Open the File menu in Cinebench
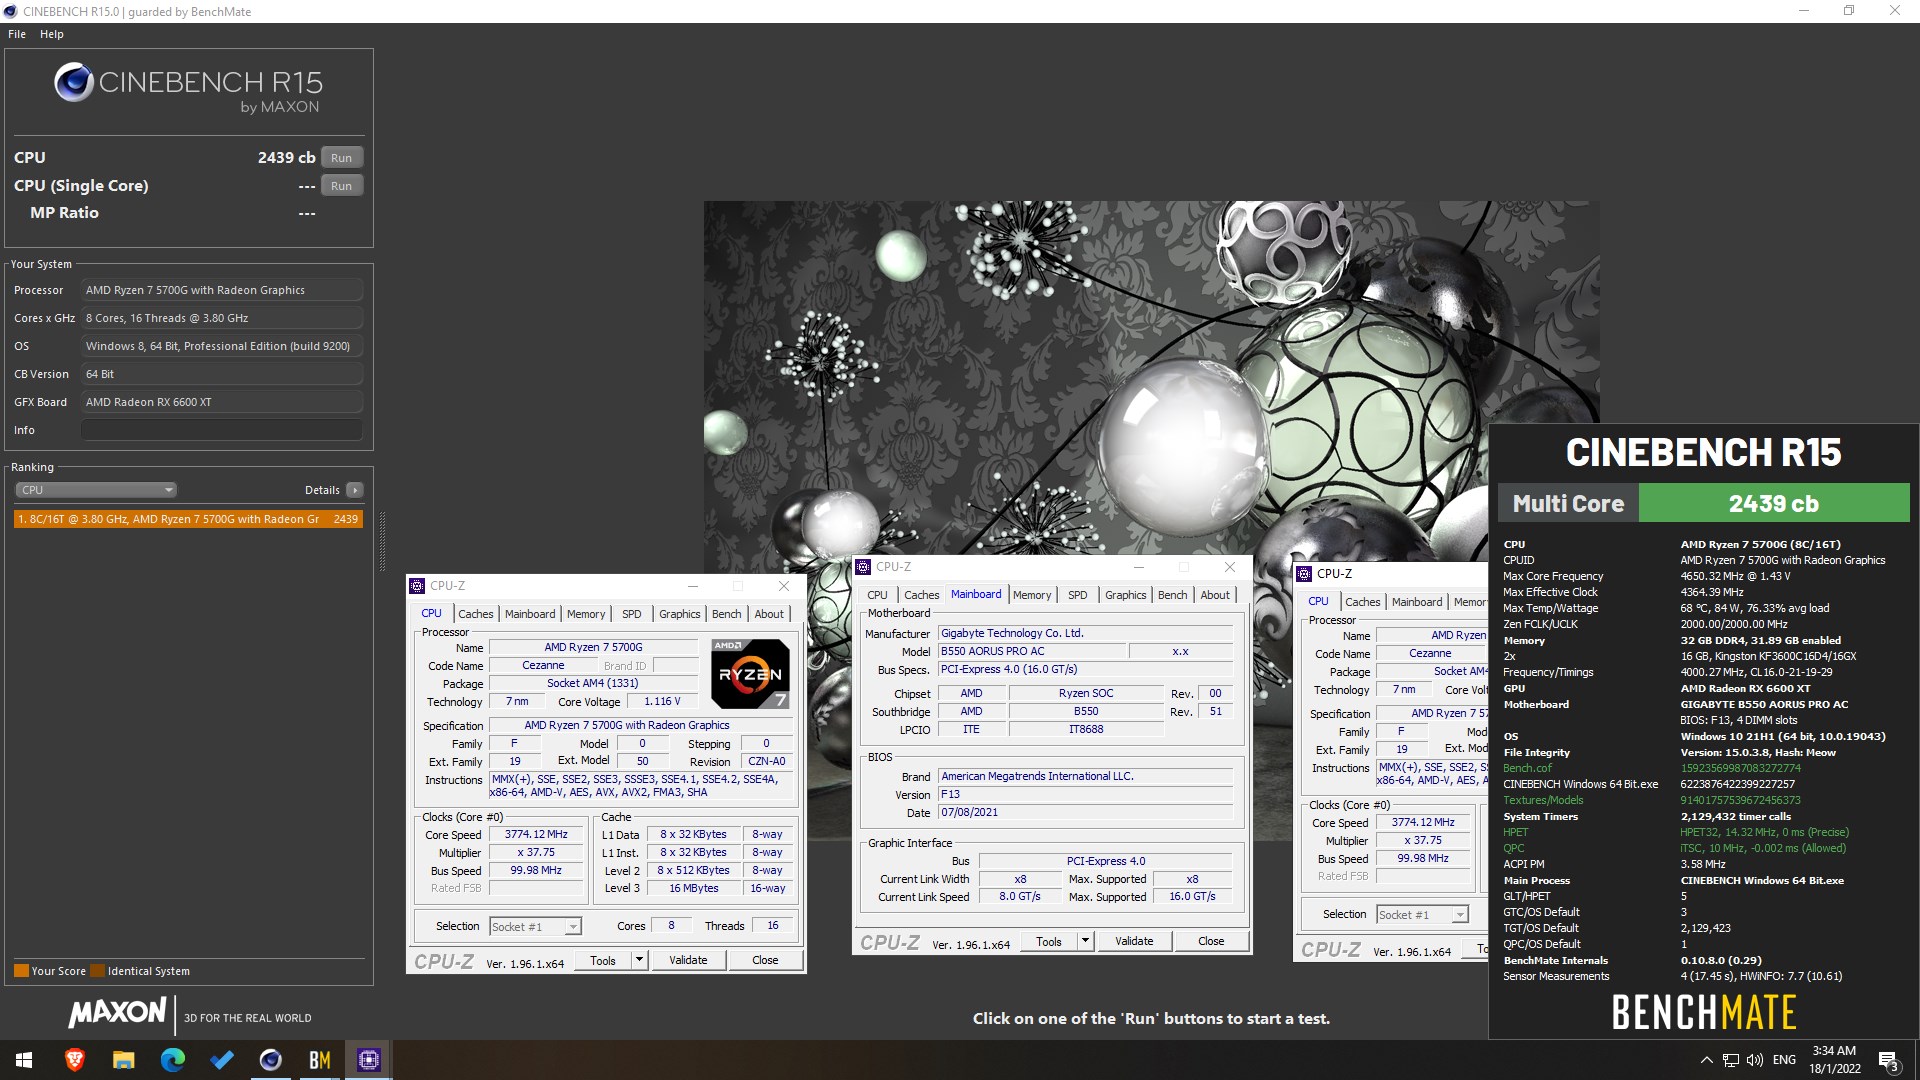The width and height of the screenshot is (1920, 1080). tap(17, 34)
